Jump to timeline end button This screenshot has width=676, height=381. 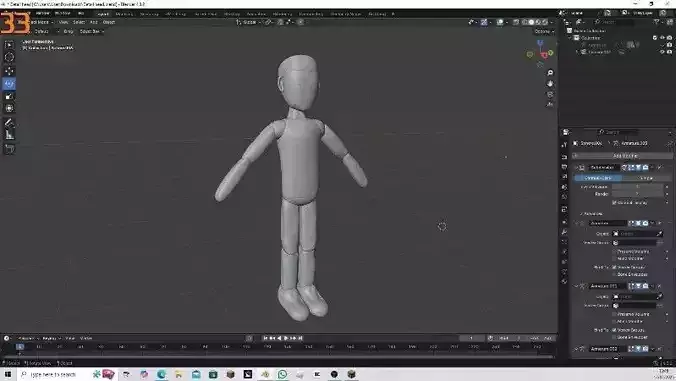pyautogui.click(x=300, y=338)
